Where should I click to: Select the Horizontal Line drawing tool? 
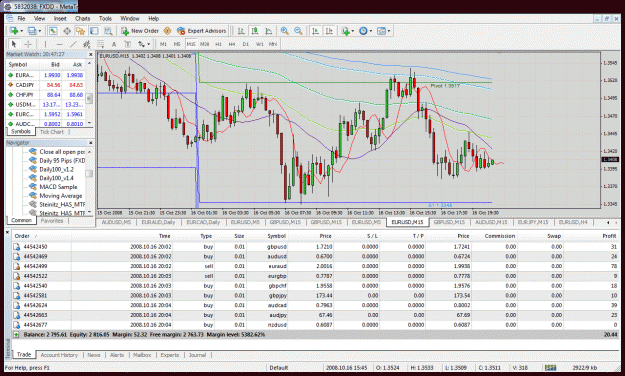(x=59, y=44)
